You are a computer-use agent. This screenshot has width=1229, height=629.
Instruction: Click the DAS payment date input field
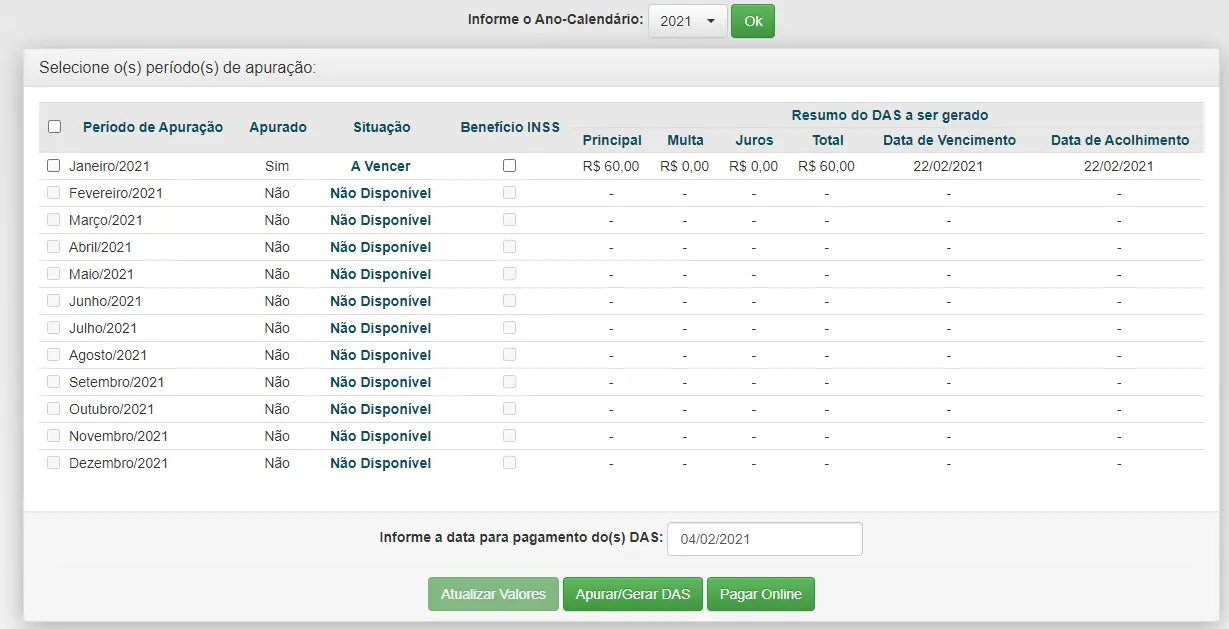(764, 539)
